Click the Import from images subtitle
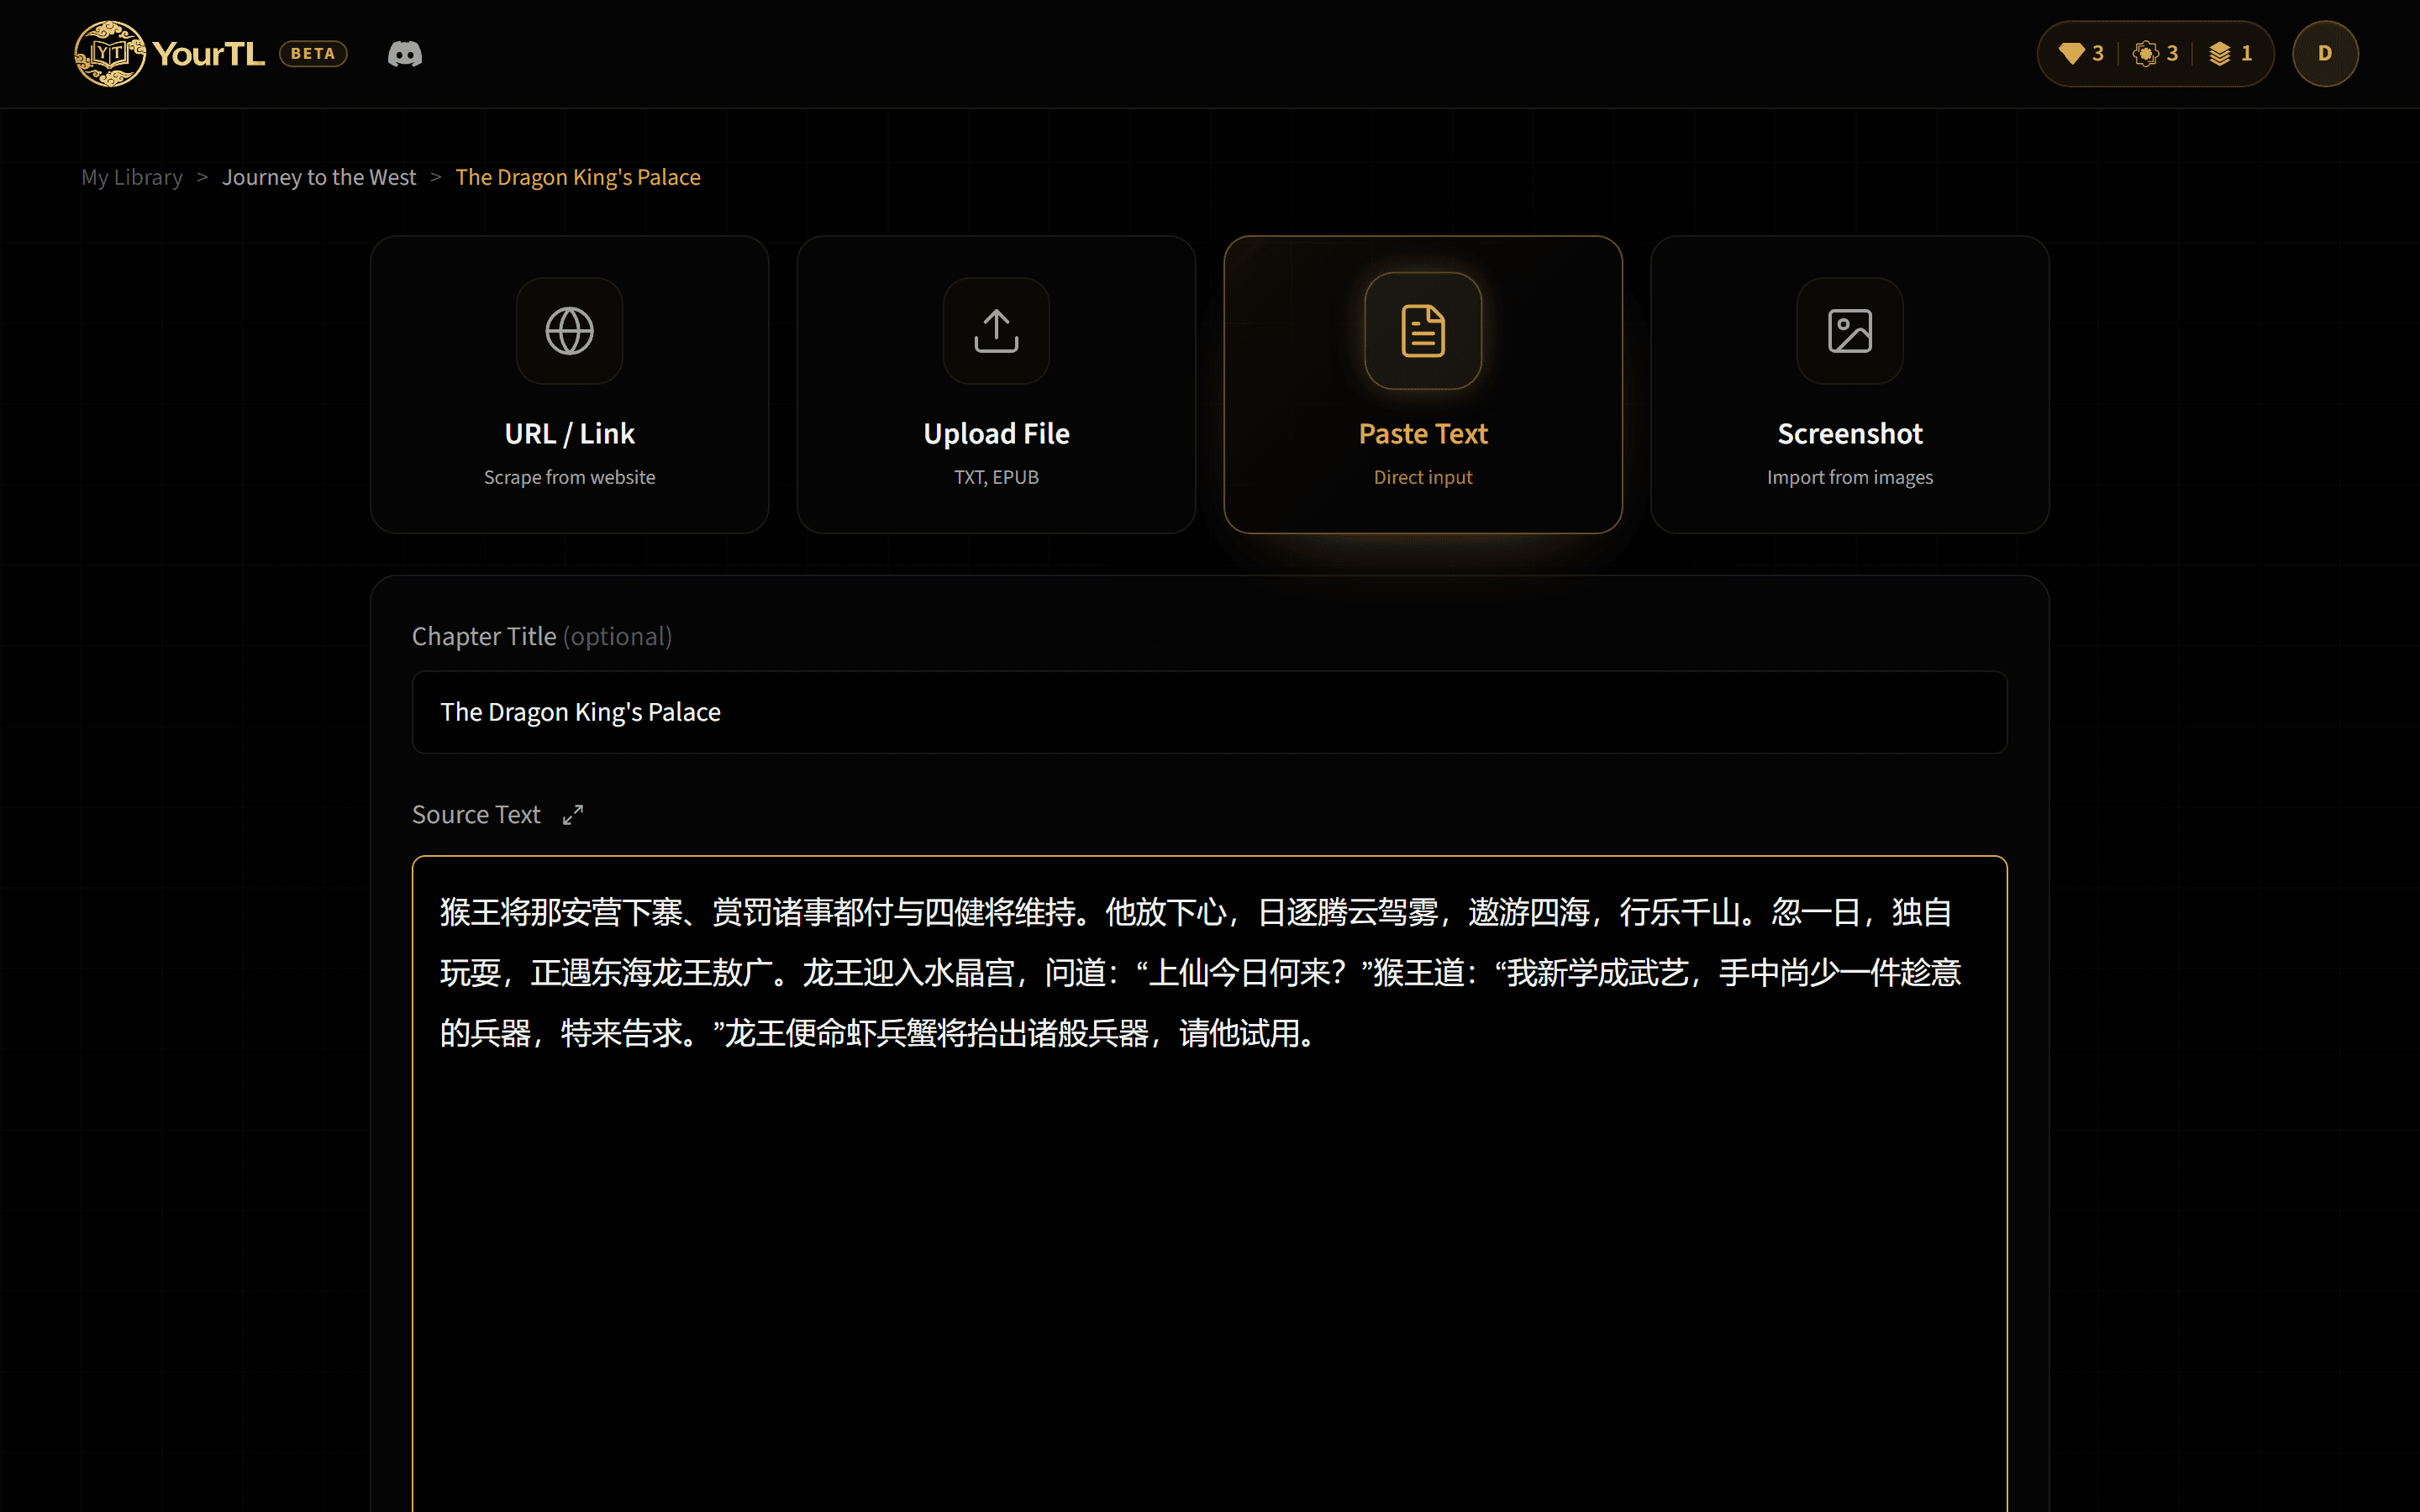This screenshot has height=1512, width=2420. coord(1850,478)
